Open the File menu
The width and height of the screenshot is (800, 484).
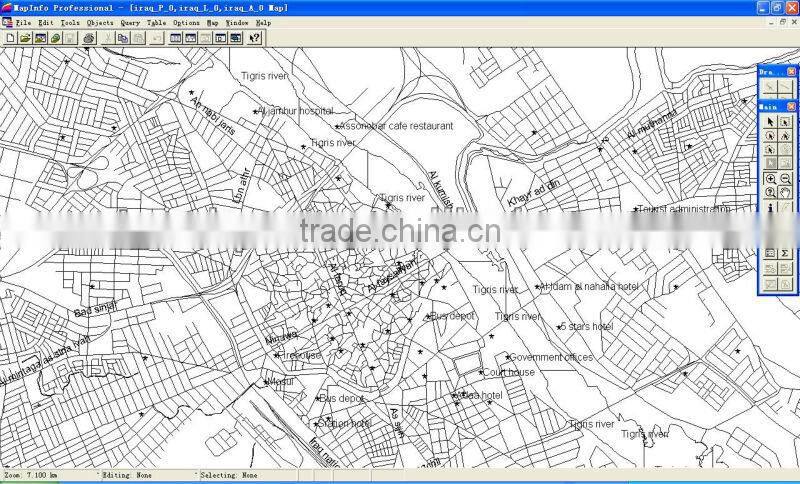[x=23, y=23]
